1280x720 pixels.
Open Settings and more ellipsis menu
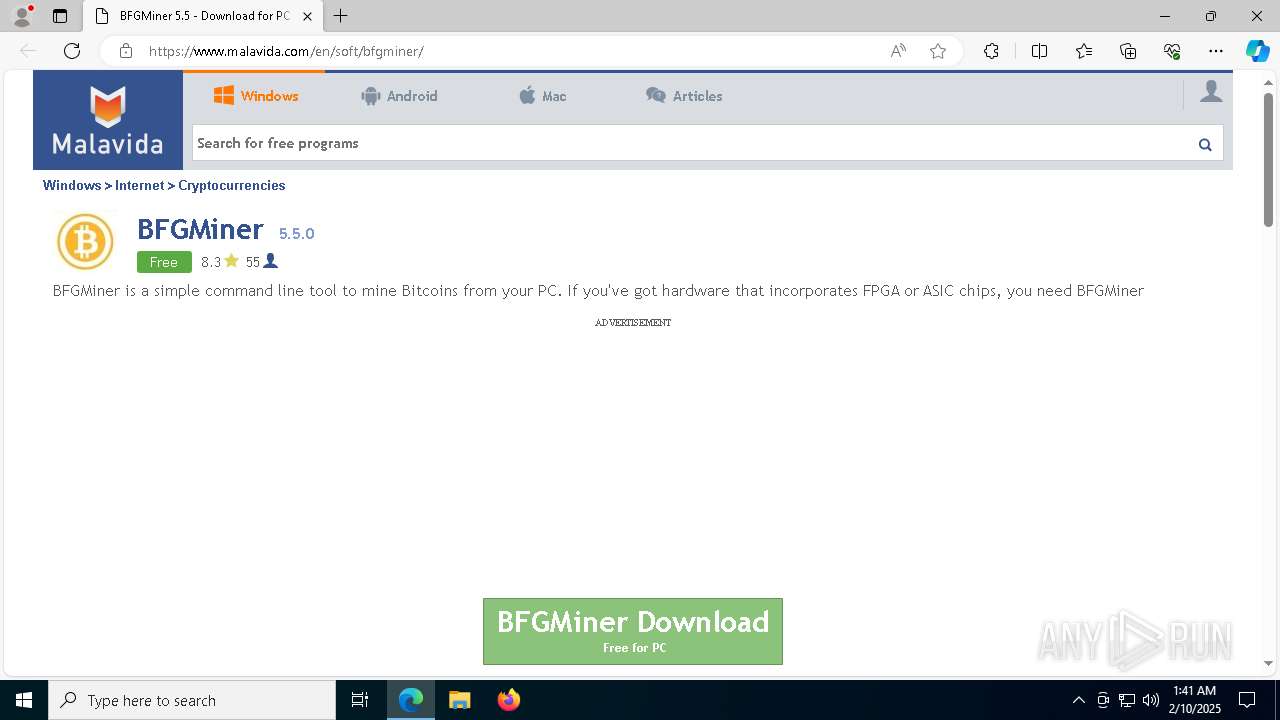(1216, 51)
